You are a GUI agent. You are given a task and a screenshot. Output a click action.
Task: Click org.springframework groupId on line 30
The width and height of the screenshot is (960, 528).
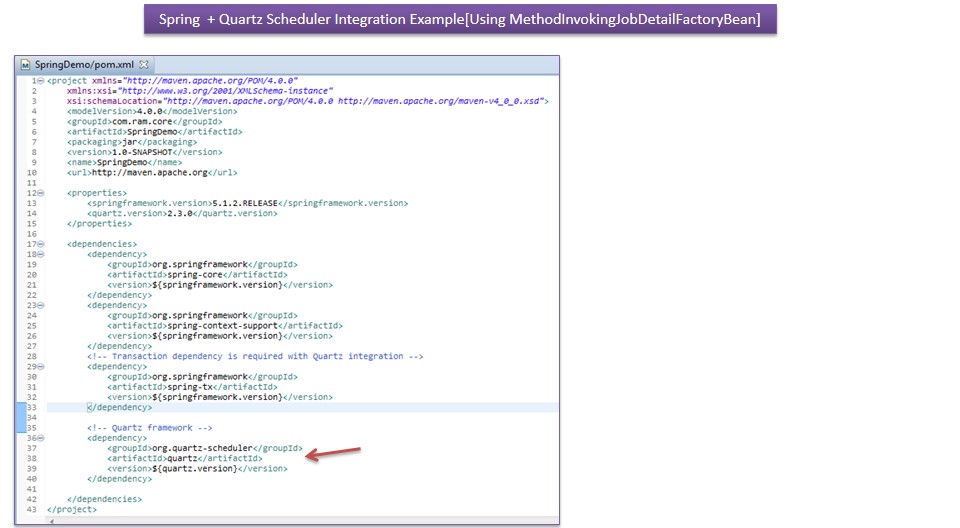pyautogui.click(x=200, y=377)
